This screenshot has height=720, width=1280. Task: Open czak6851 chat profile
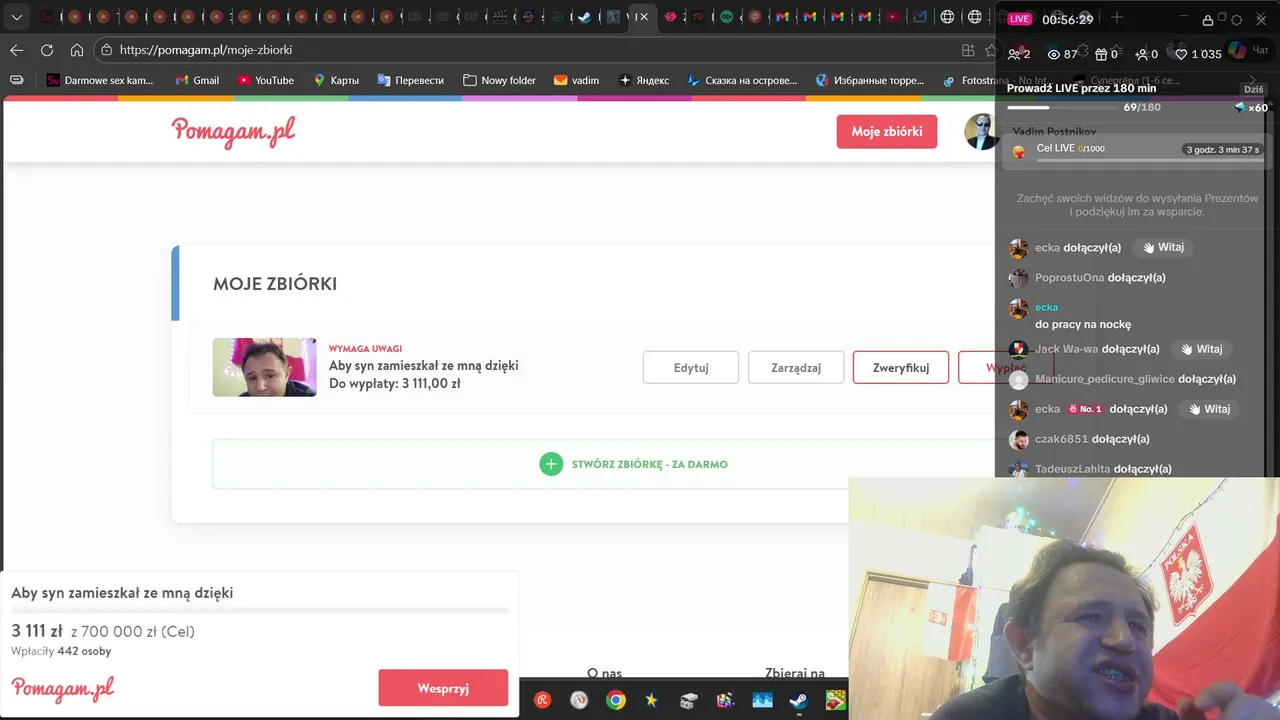(x=1062, y=439)
